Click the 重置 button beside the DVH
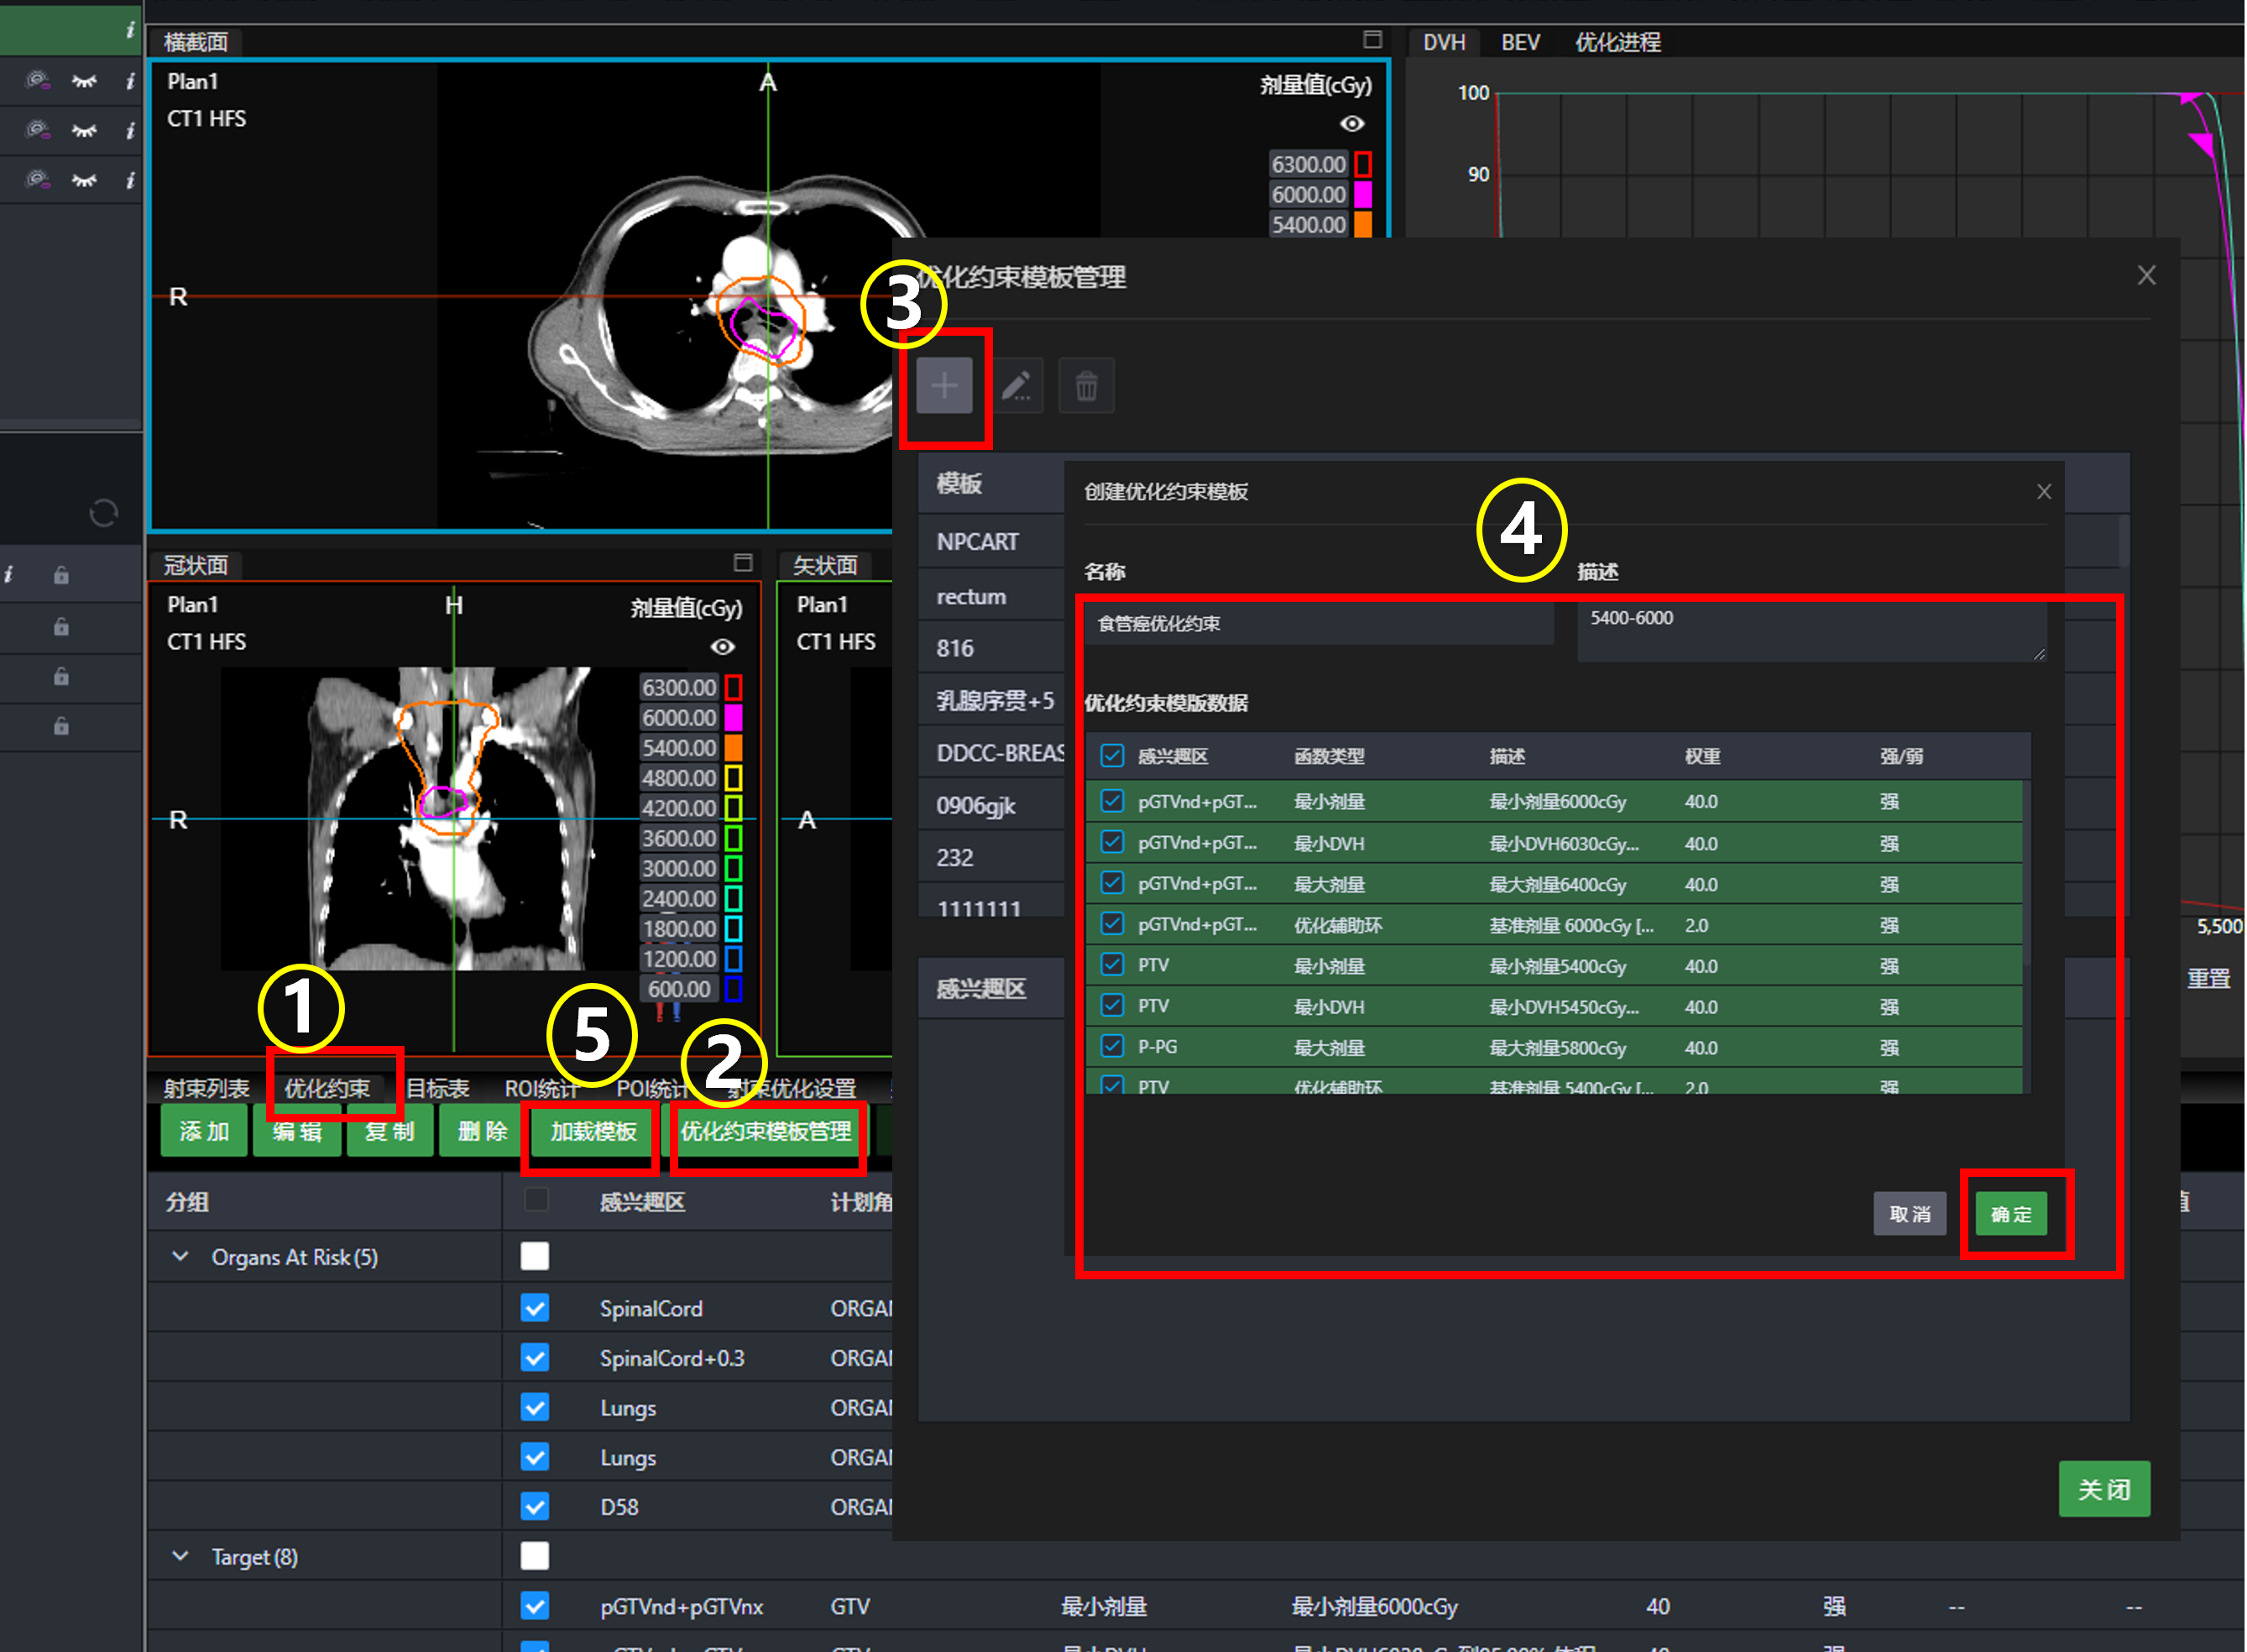Screen dimensions: 2247x1652 click(x=2208, y=978)
